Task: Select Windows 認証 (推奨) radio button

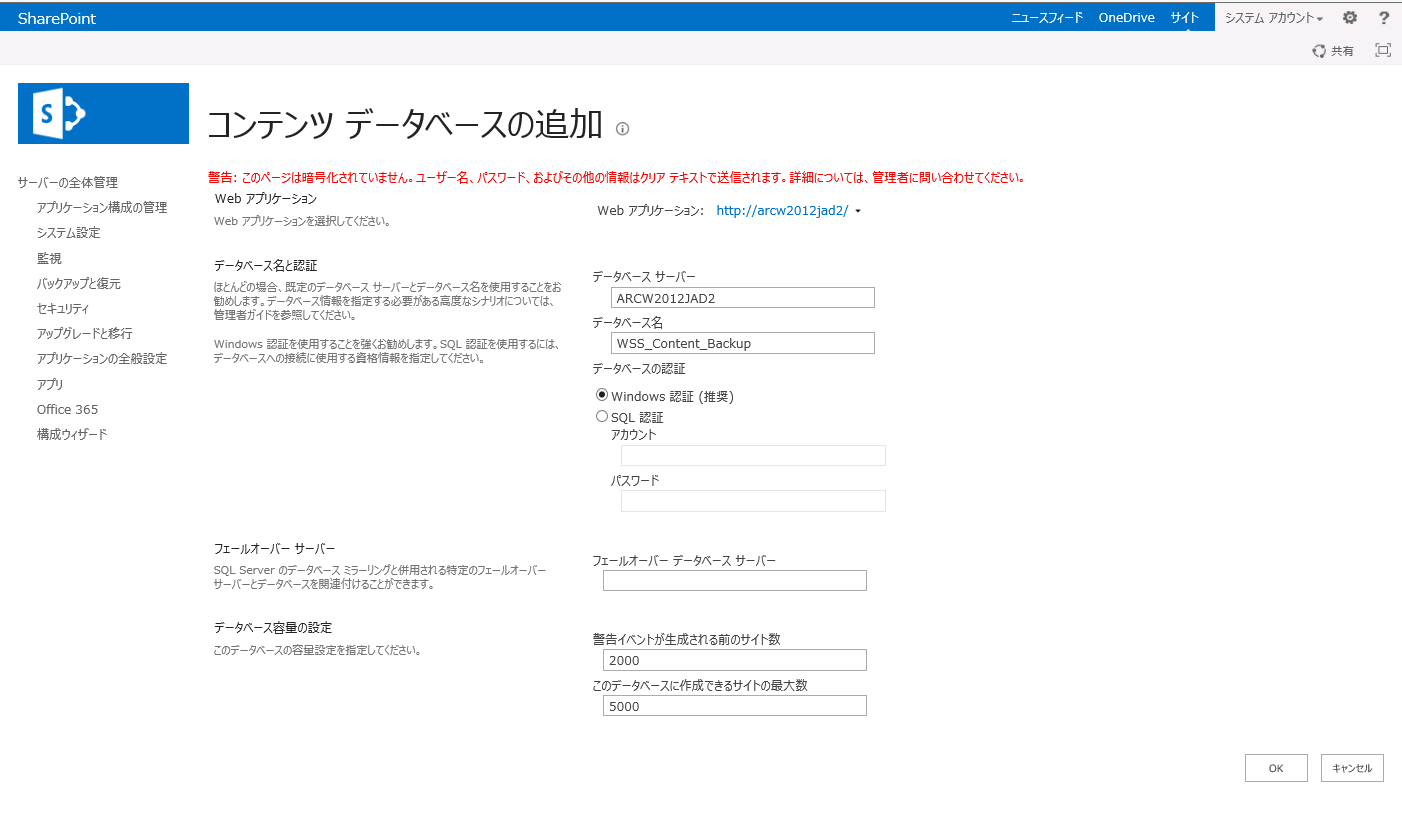Action: tap(602, 395)
